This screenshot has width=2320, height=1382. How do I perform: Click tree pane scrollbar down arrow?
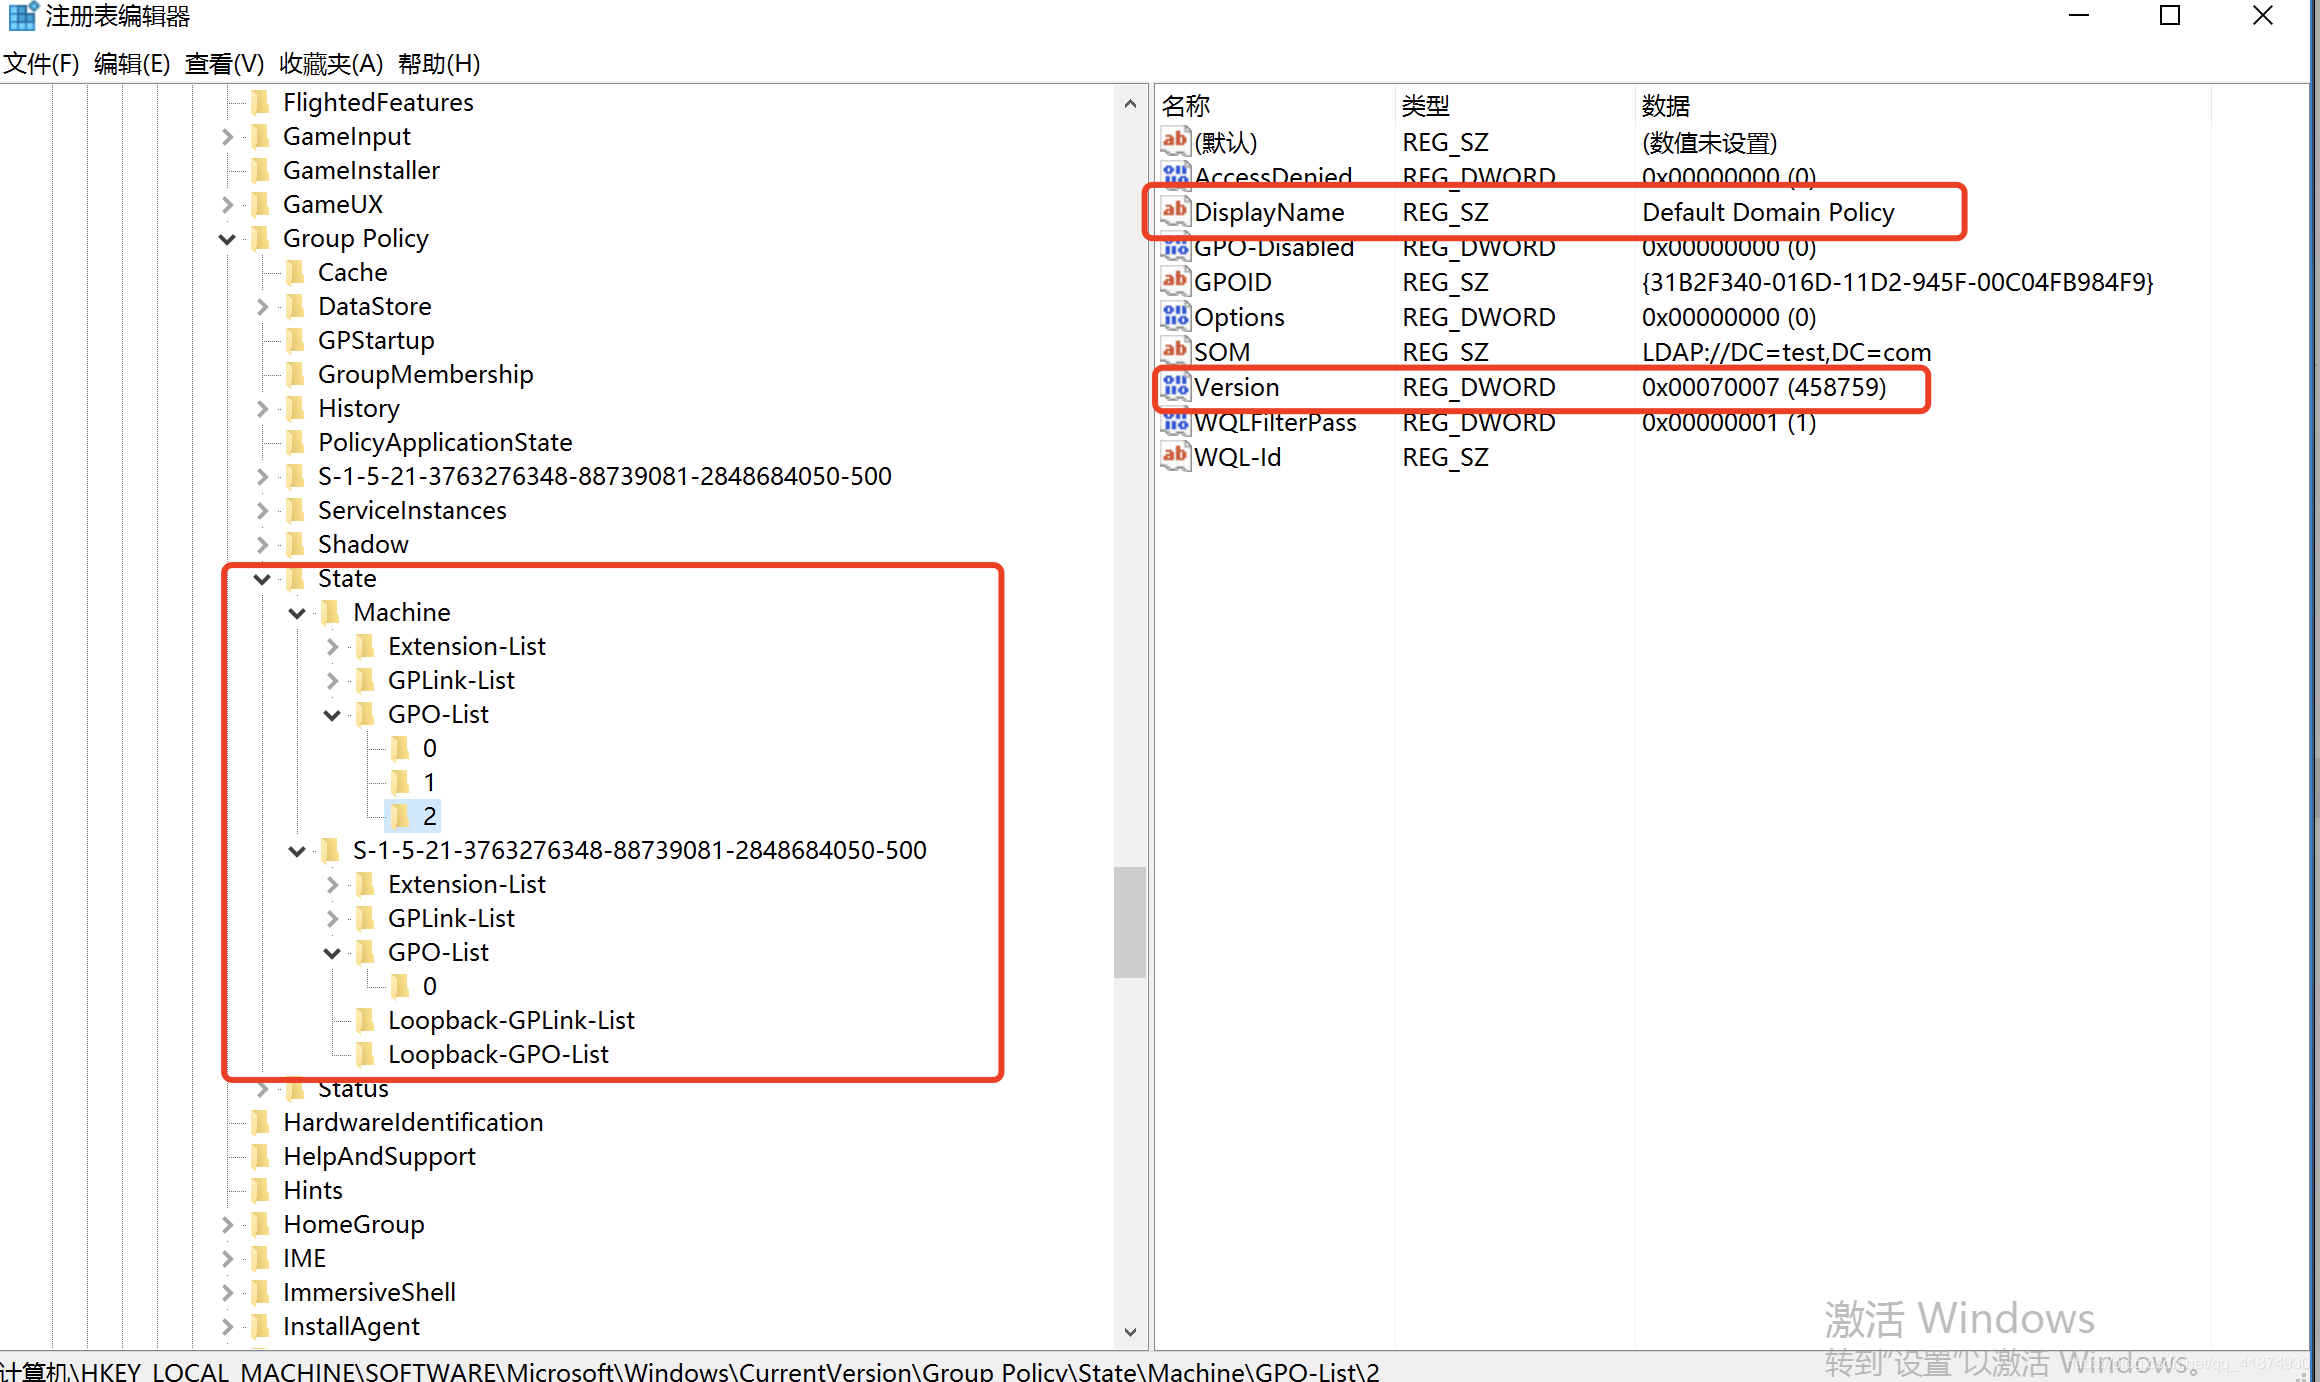(1130, 1332)
